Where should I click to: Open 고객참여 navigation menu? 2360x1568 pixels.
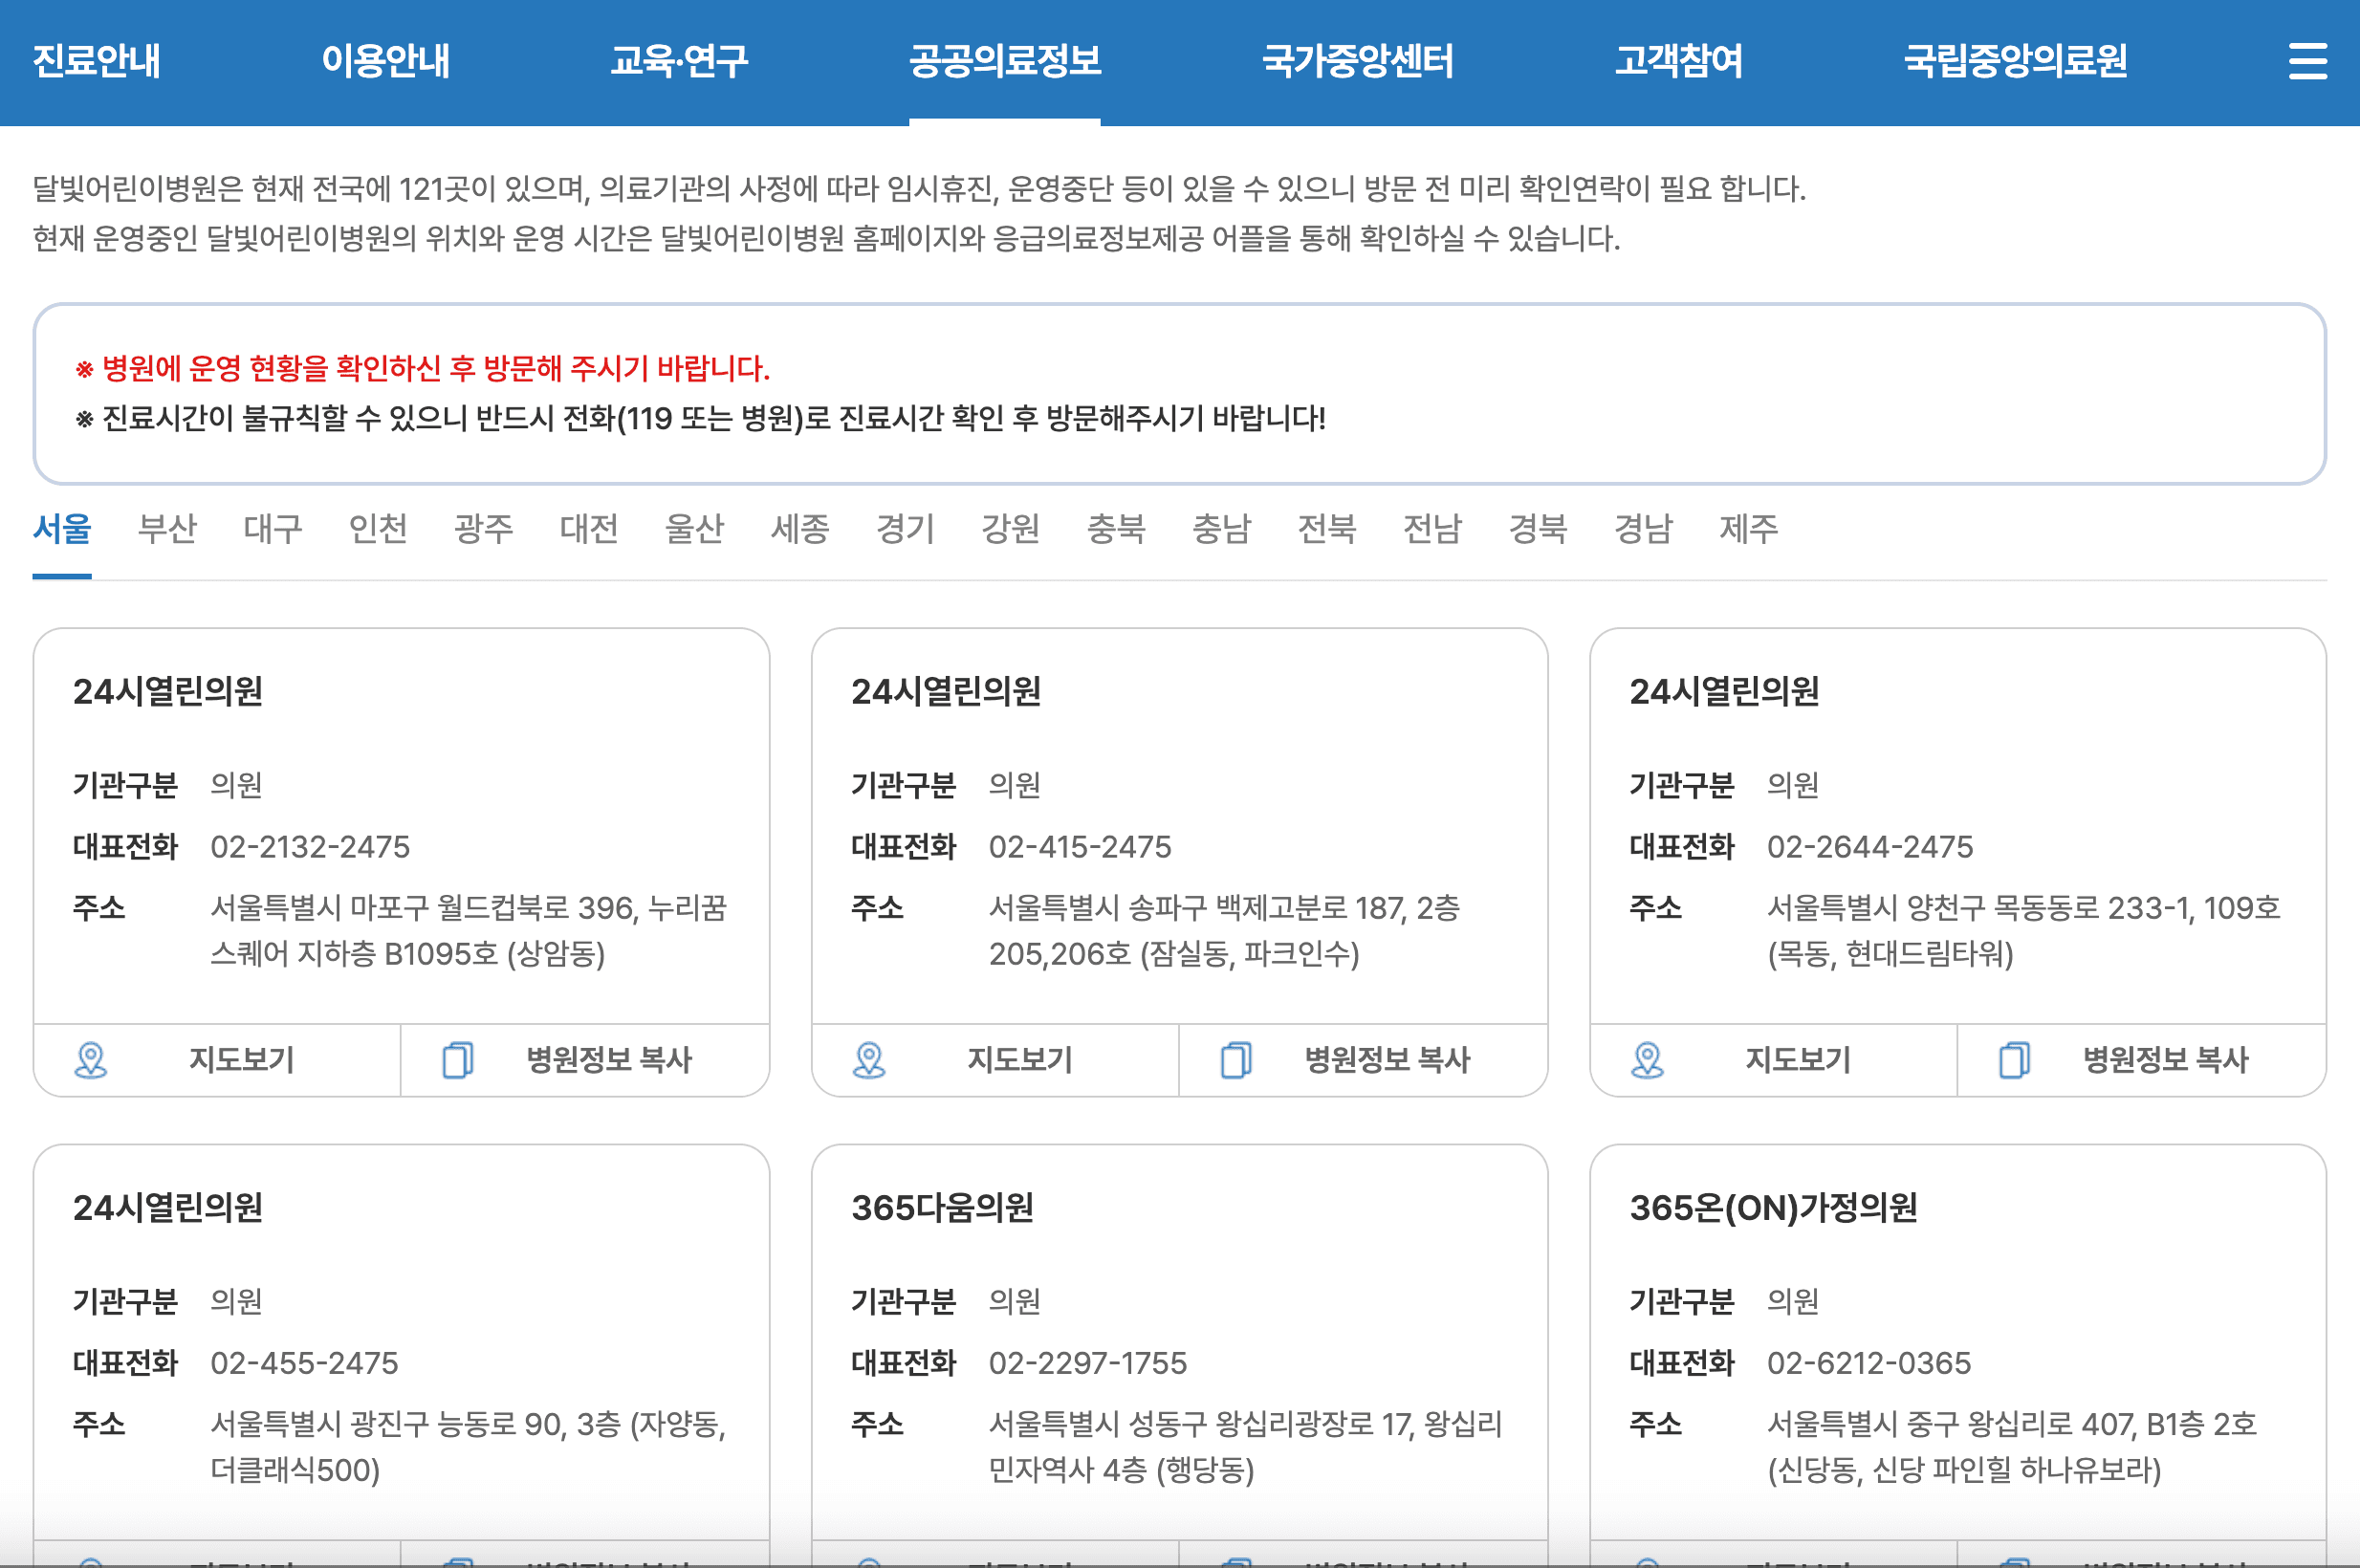coord(1678,61)
